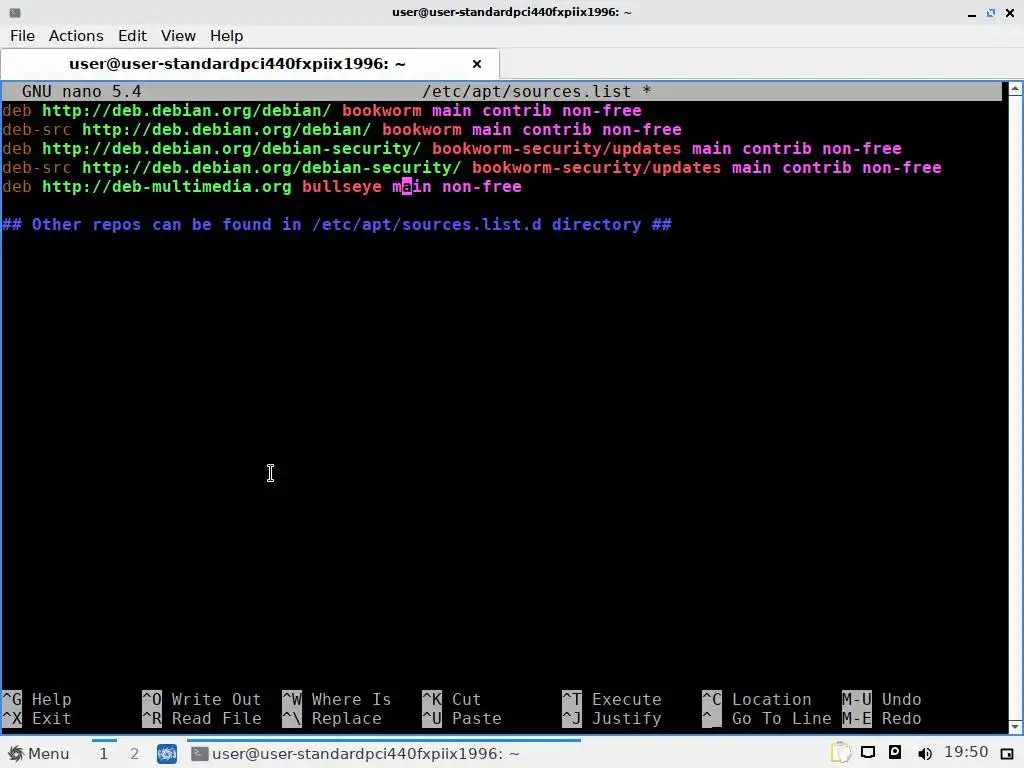Screen dimensions: 1024x768
Task: Click the terminal icon in the title bar
Action: click(14, 12)
